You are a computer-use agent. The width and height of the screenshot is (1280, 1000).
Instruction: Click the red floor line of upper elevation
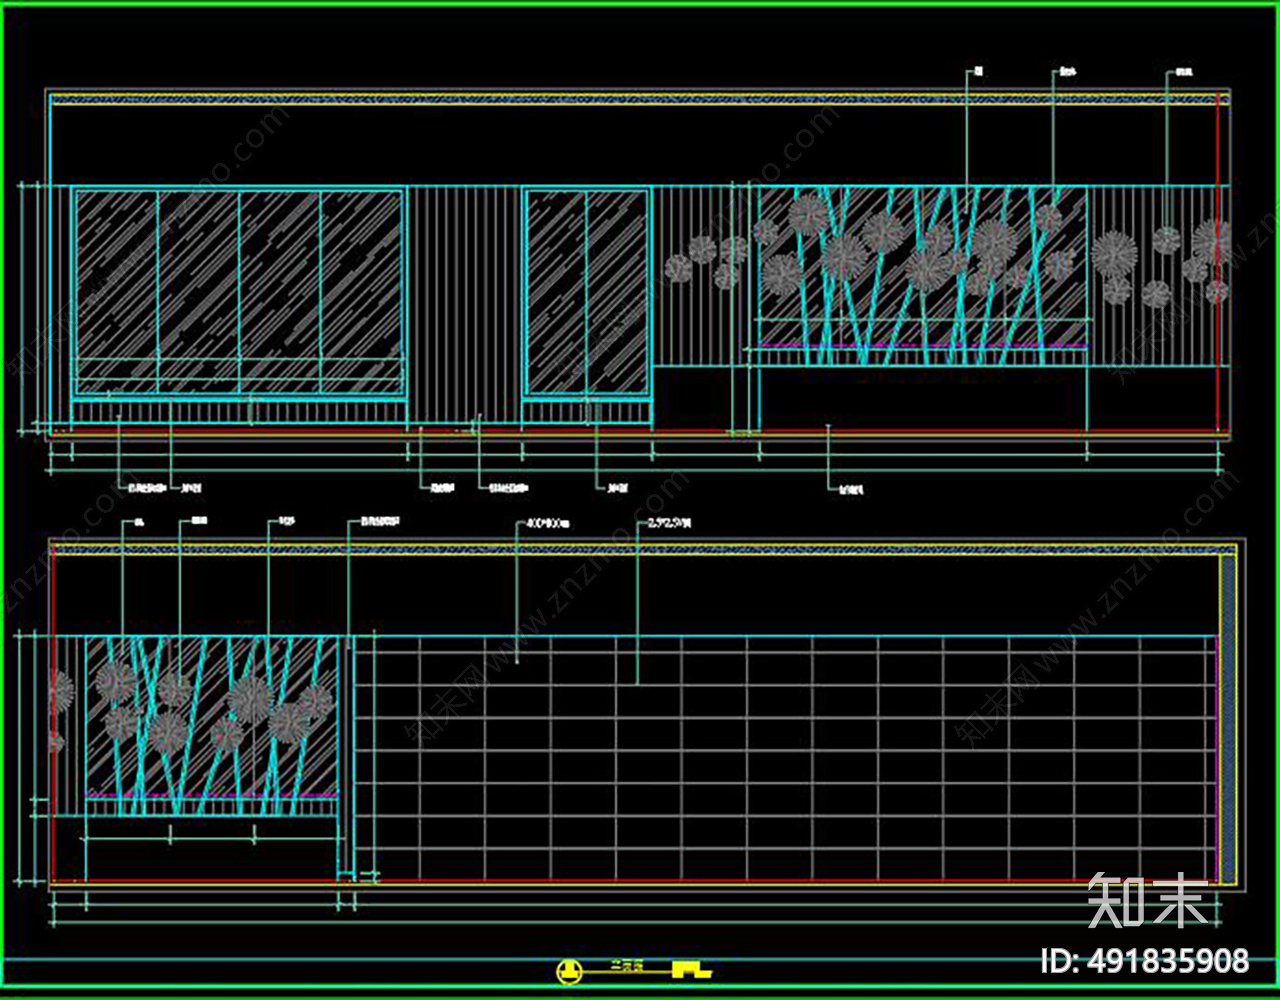pos(640,432)
